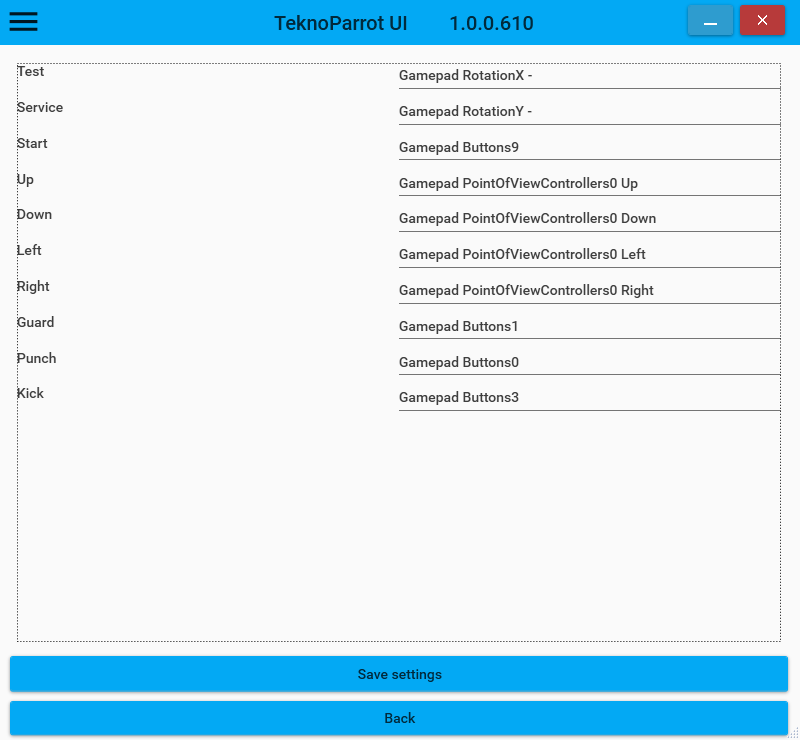Click the Test label
800x740 pixels.
click(31, 71)
